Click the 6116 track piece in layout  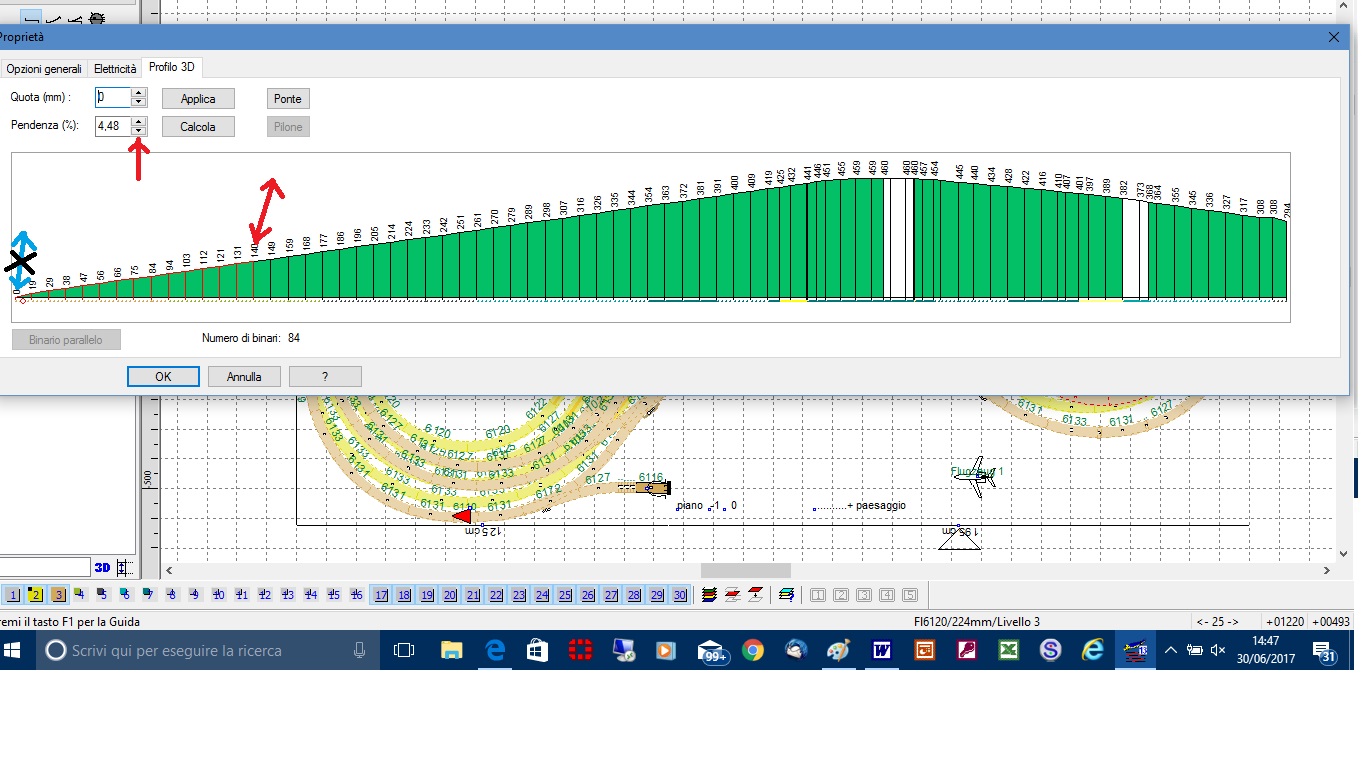click(x=652, y=486)
